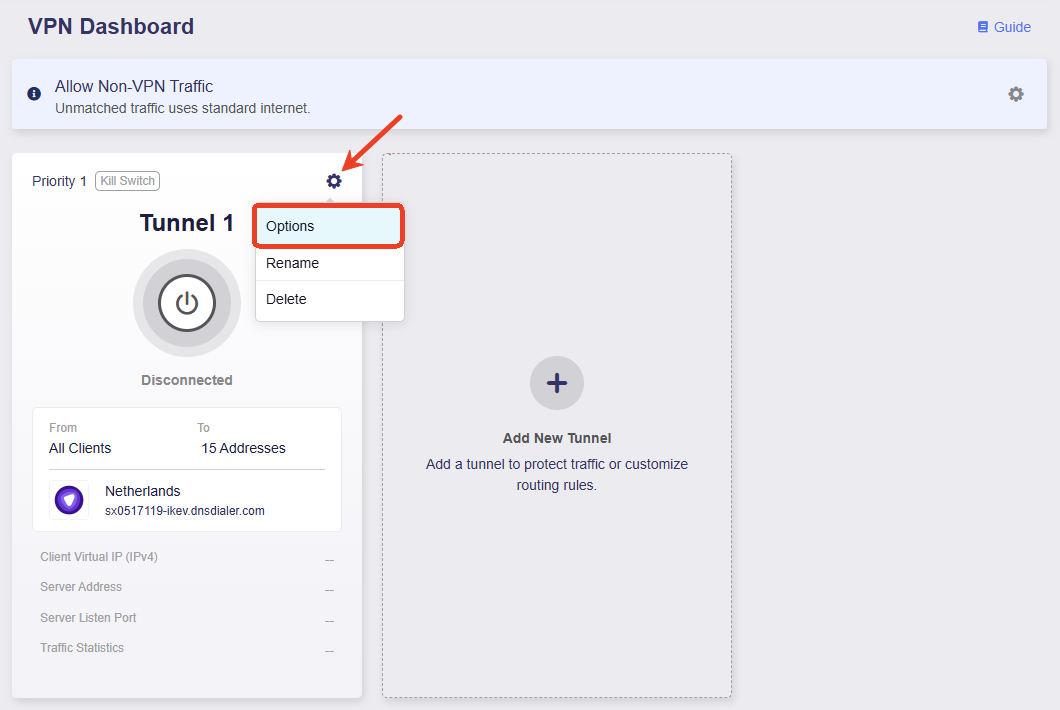Image resolution: width=1060 pixels, height=710 pixels.
Task: Click the Tunnel 1 title
Action: pyautogui.click(x=186, y=223)
